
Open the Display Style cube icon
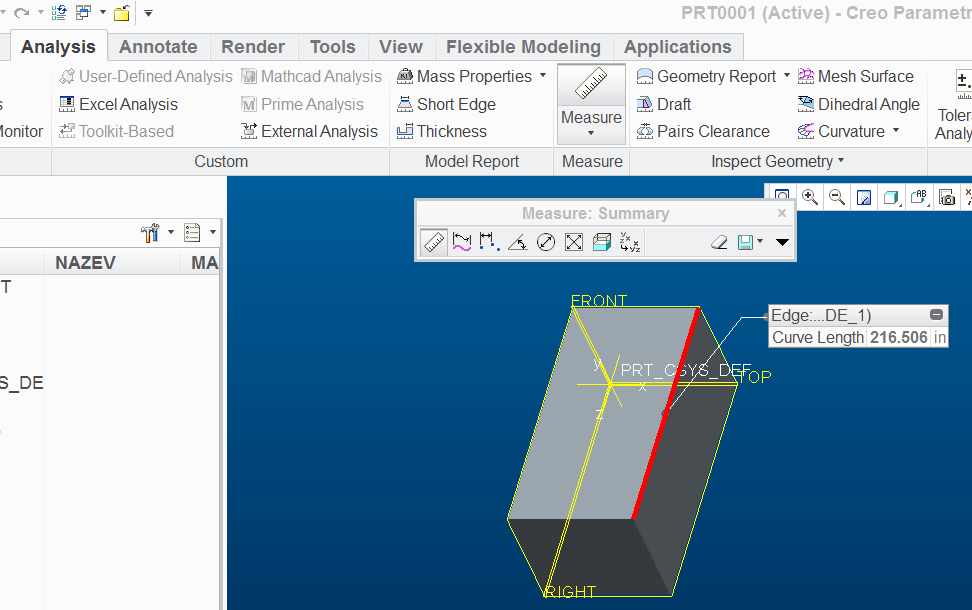coord(891,197)
